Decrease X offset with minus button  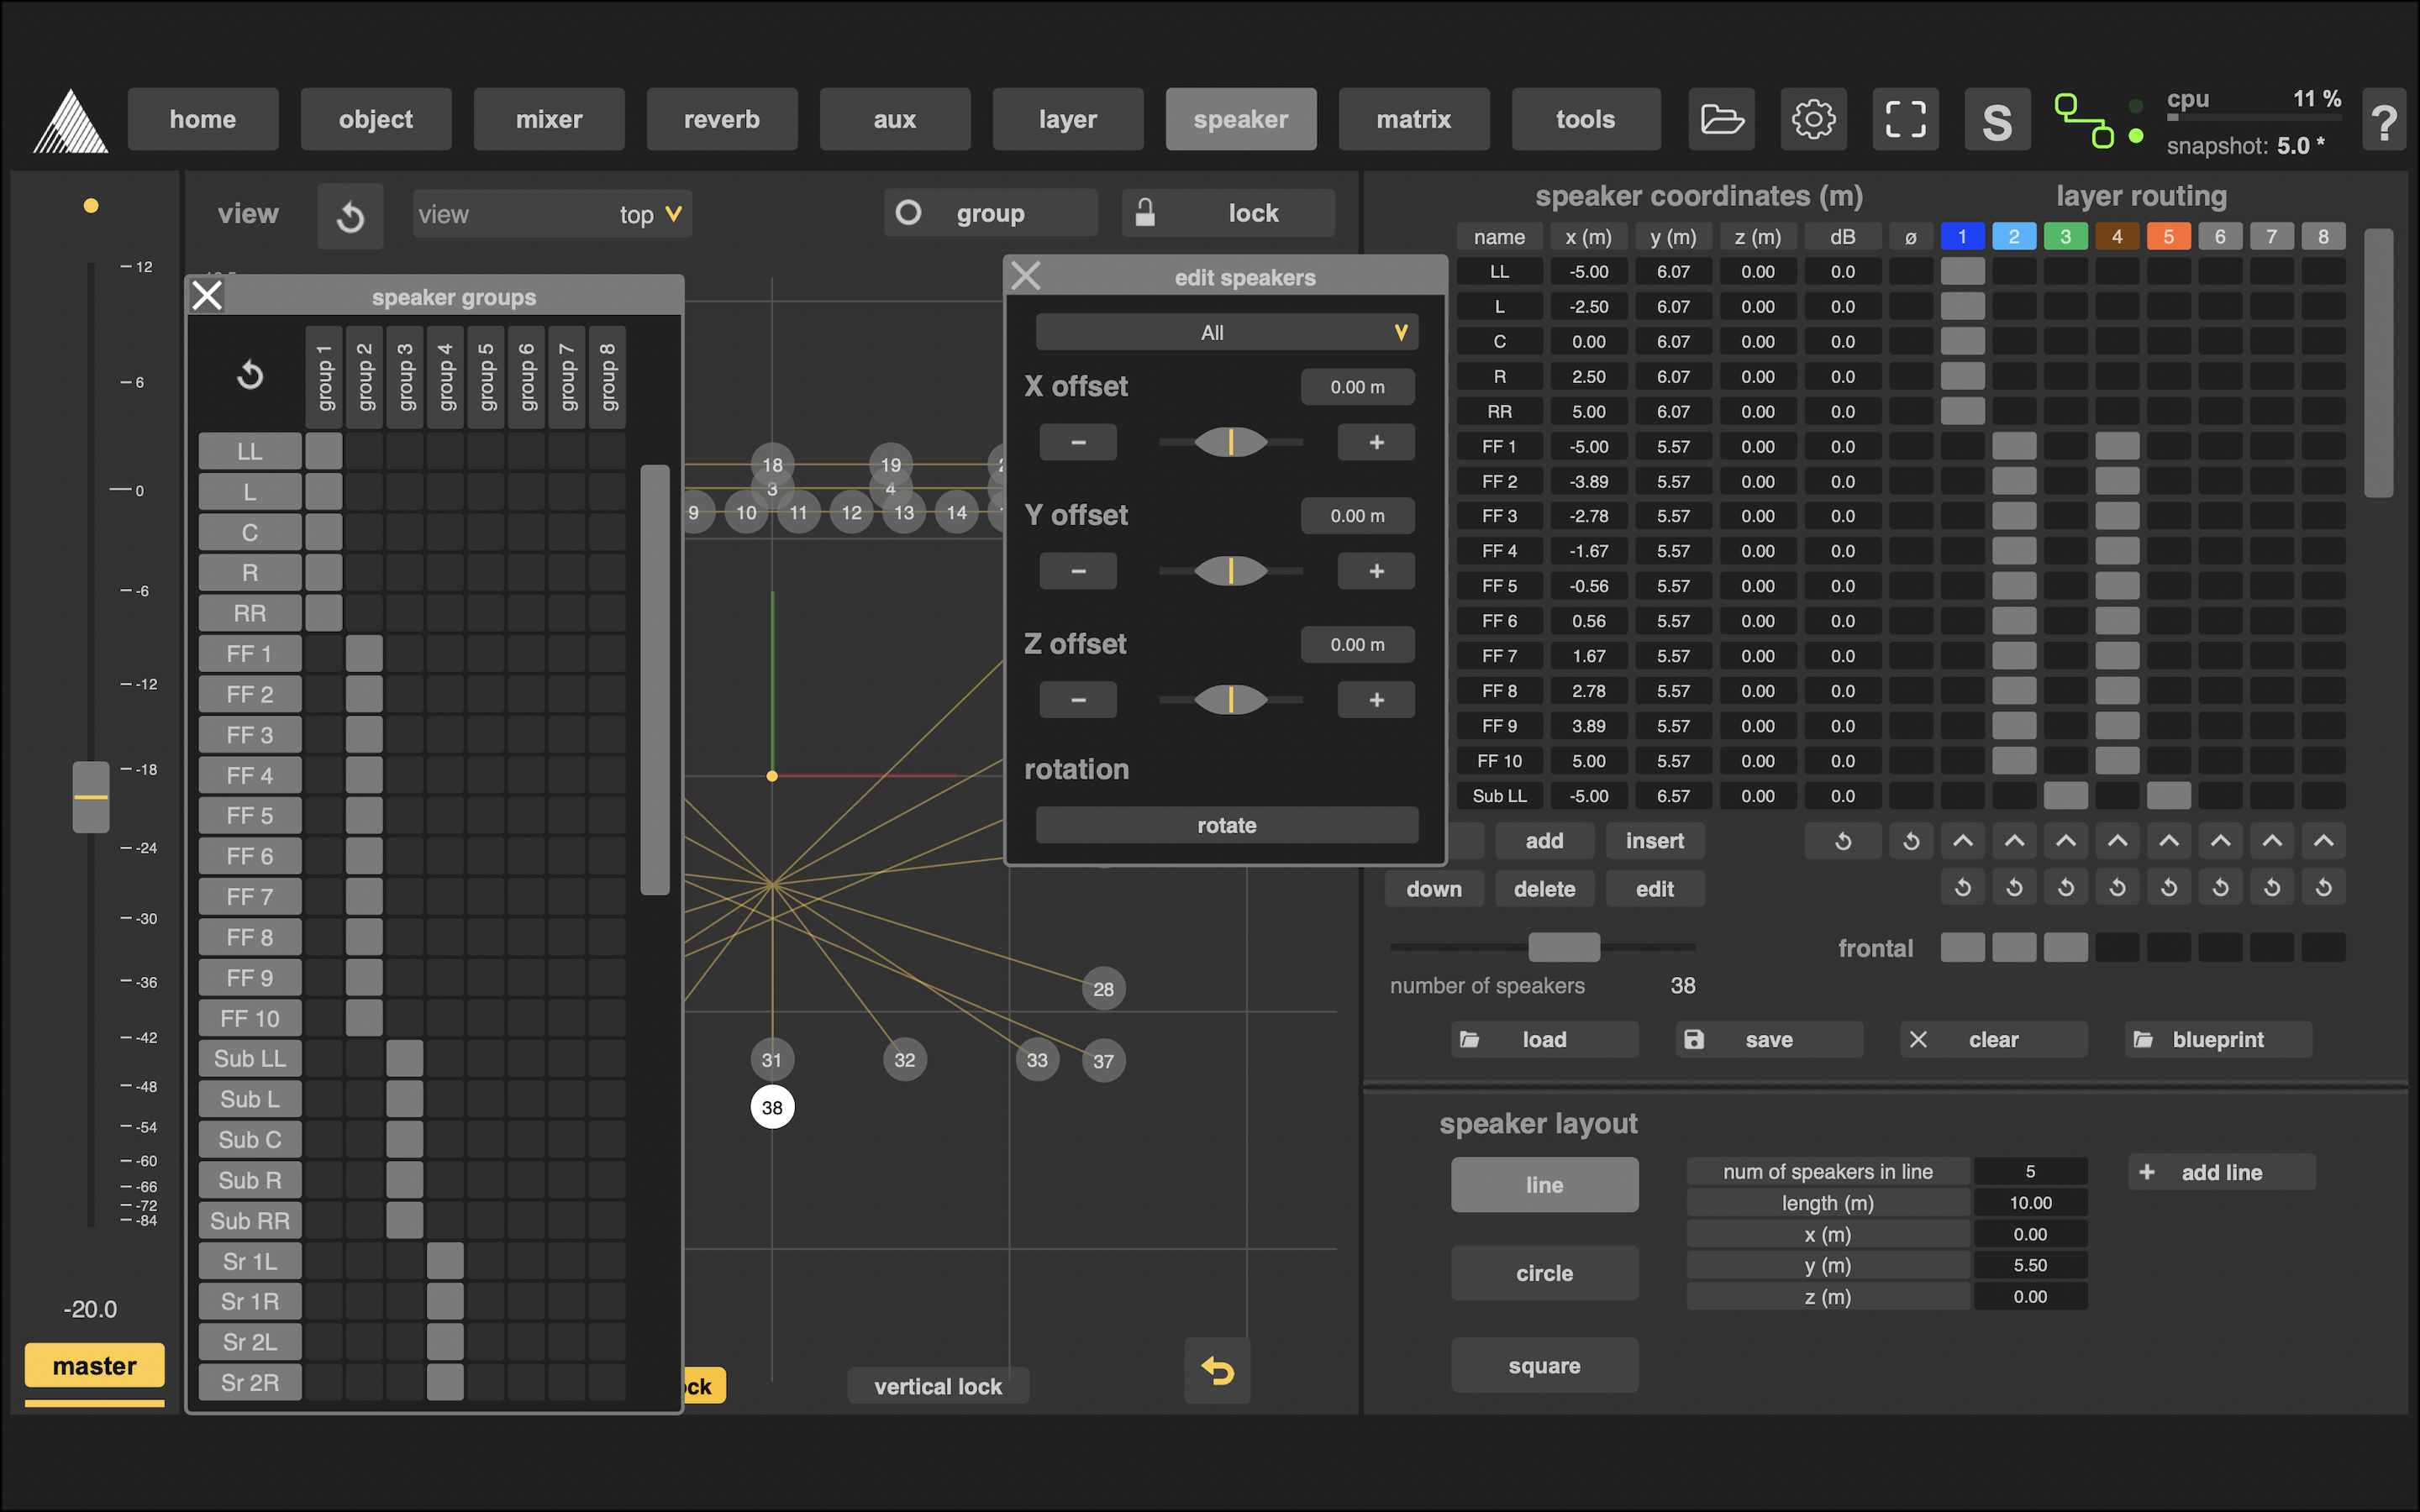1078,442
